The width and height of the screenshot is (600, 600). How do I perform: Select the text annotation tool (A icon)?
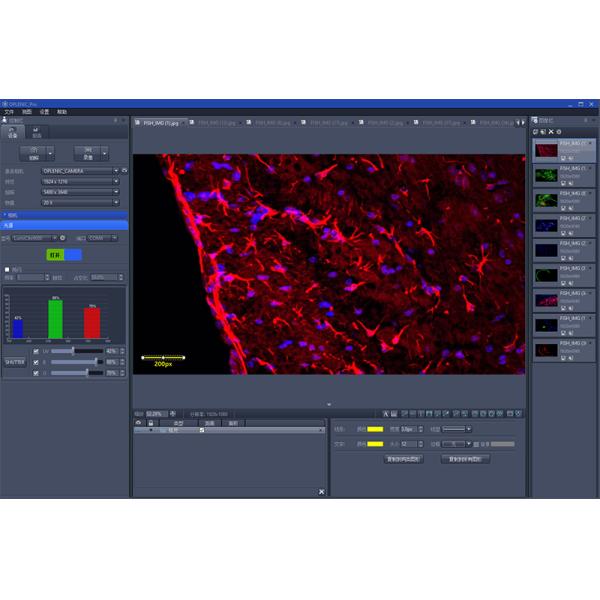click(x=386, y=414)
